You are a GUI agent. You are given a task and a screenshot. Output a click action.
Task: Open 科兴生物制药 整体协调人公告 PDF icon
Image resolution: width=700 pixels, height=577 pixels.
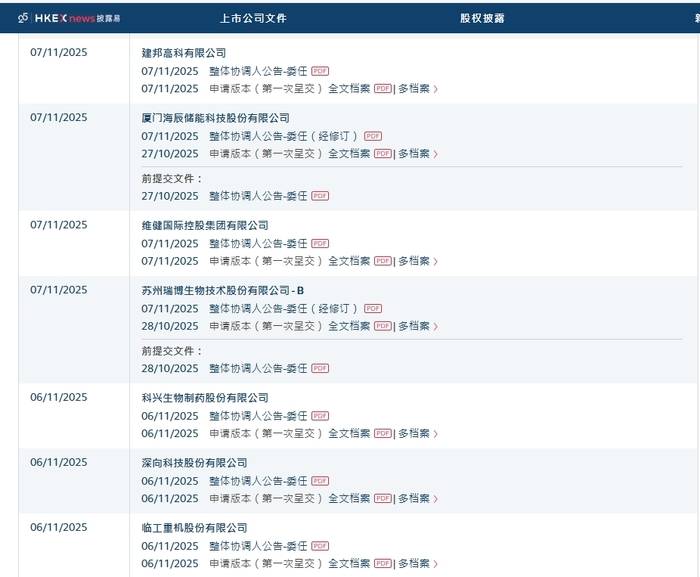pos(320,416)
